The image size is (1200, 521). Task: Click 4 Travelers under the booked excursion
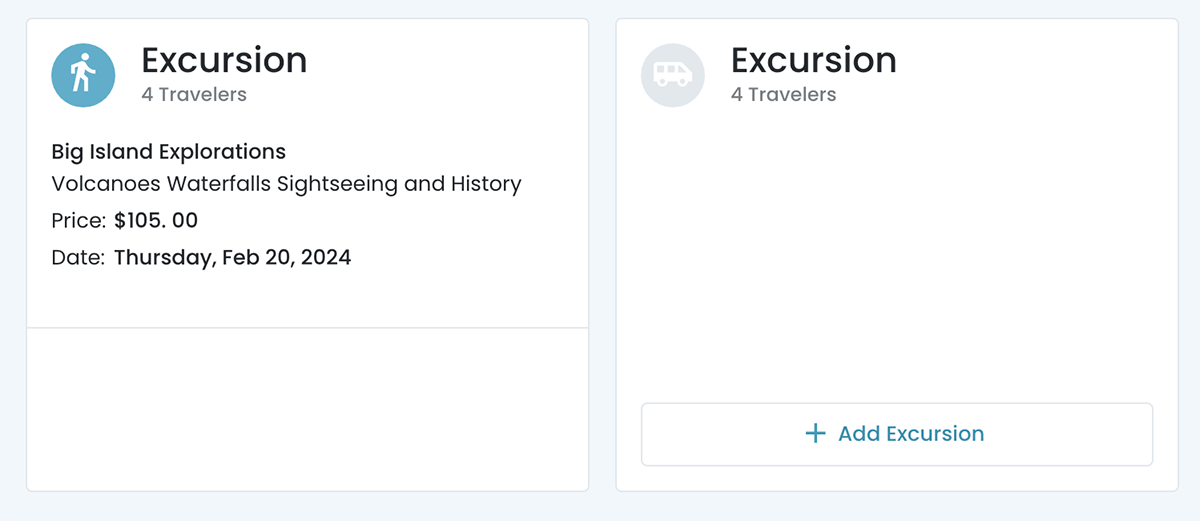(194, 95)
